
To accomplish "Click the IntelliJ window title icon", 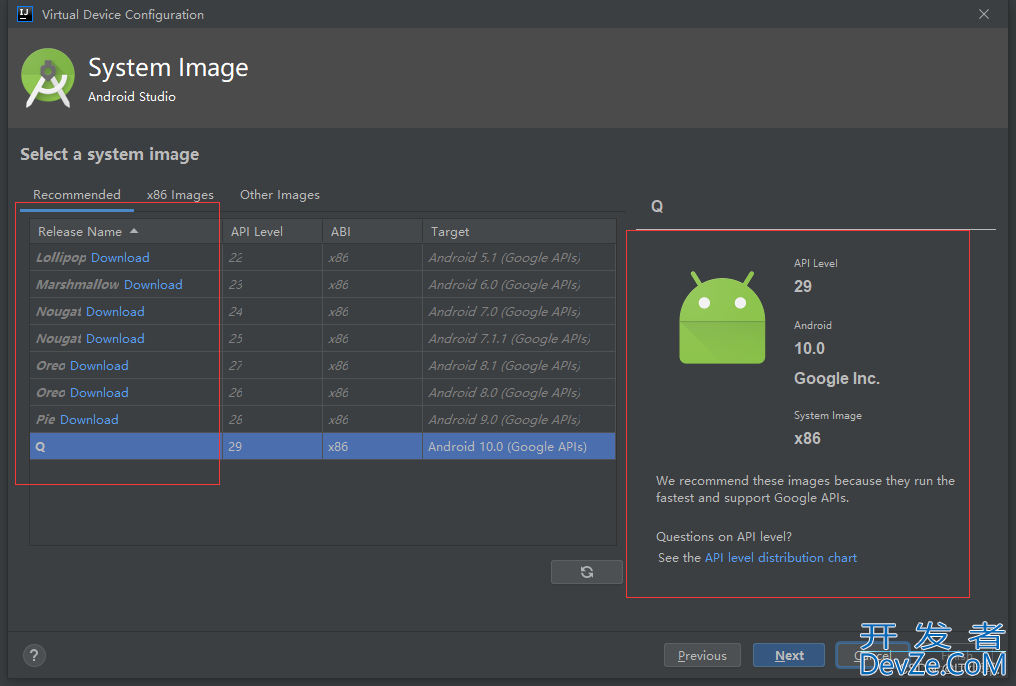I will pyautogui.click(x=25, y=14).
